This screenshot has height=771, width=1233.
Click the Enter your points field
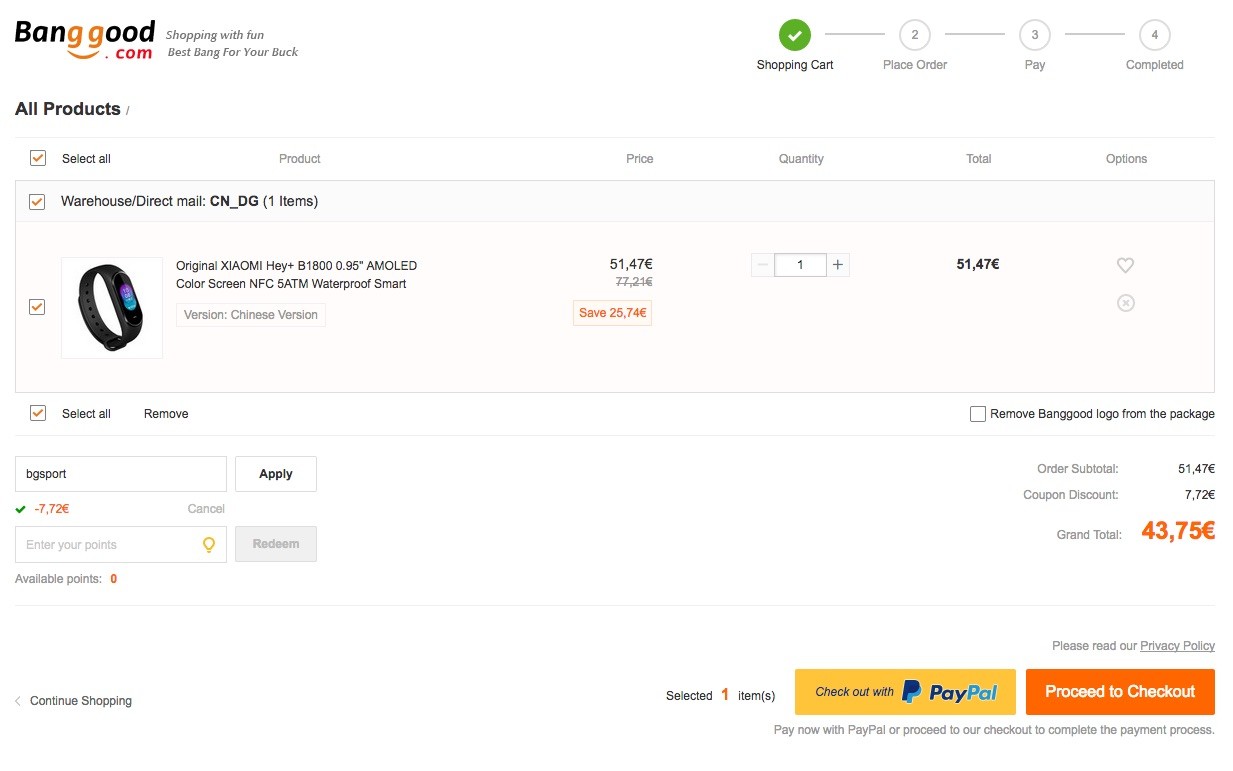[121, 544]
